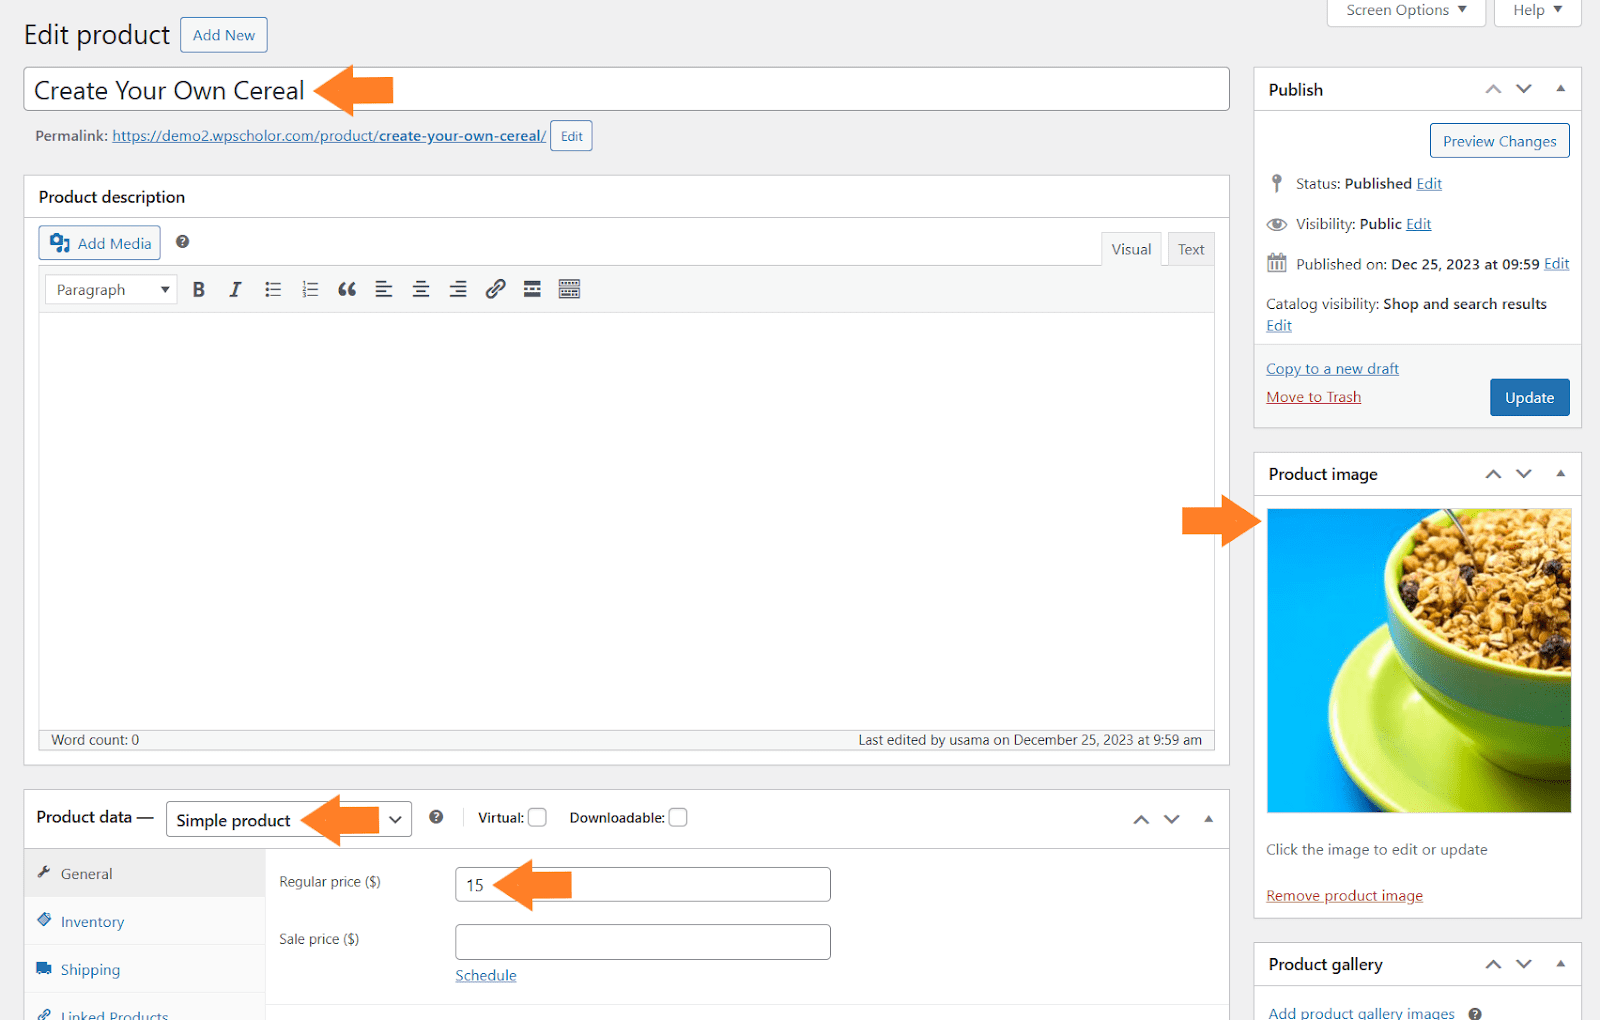
Task: Edit the published date
Action: (x=1556, y=264)
